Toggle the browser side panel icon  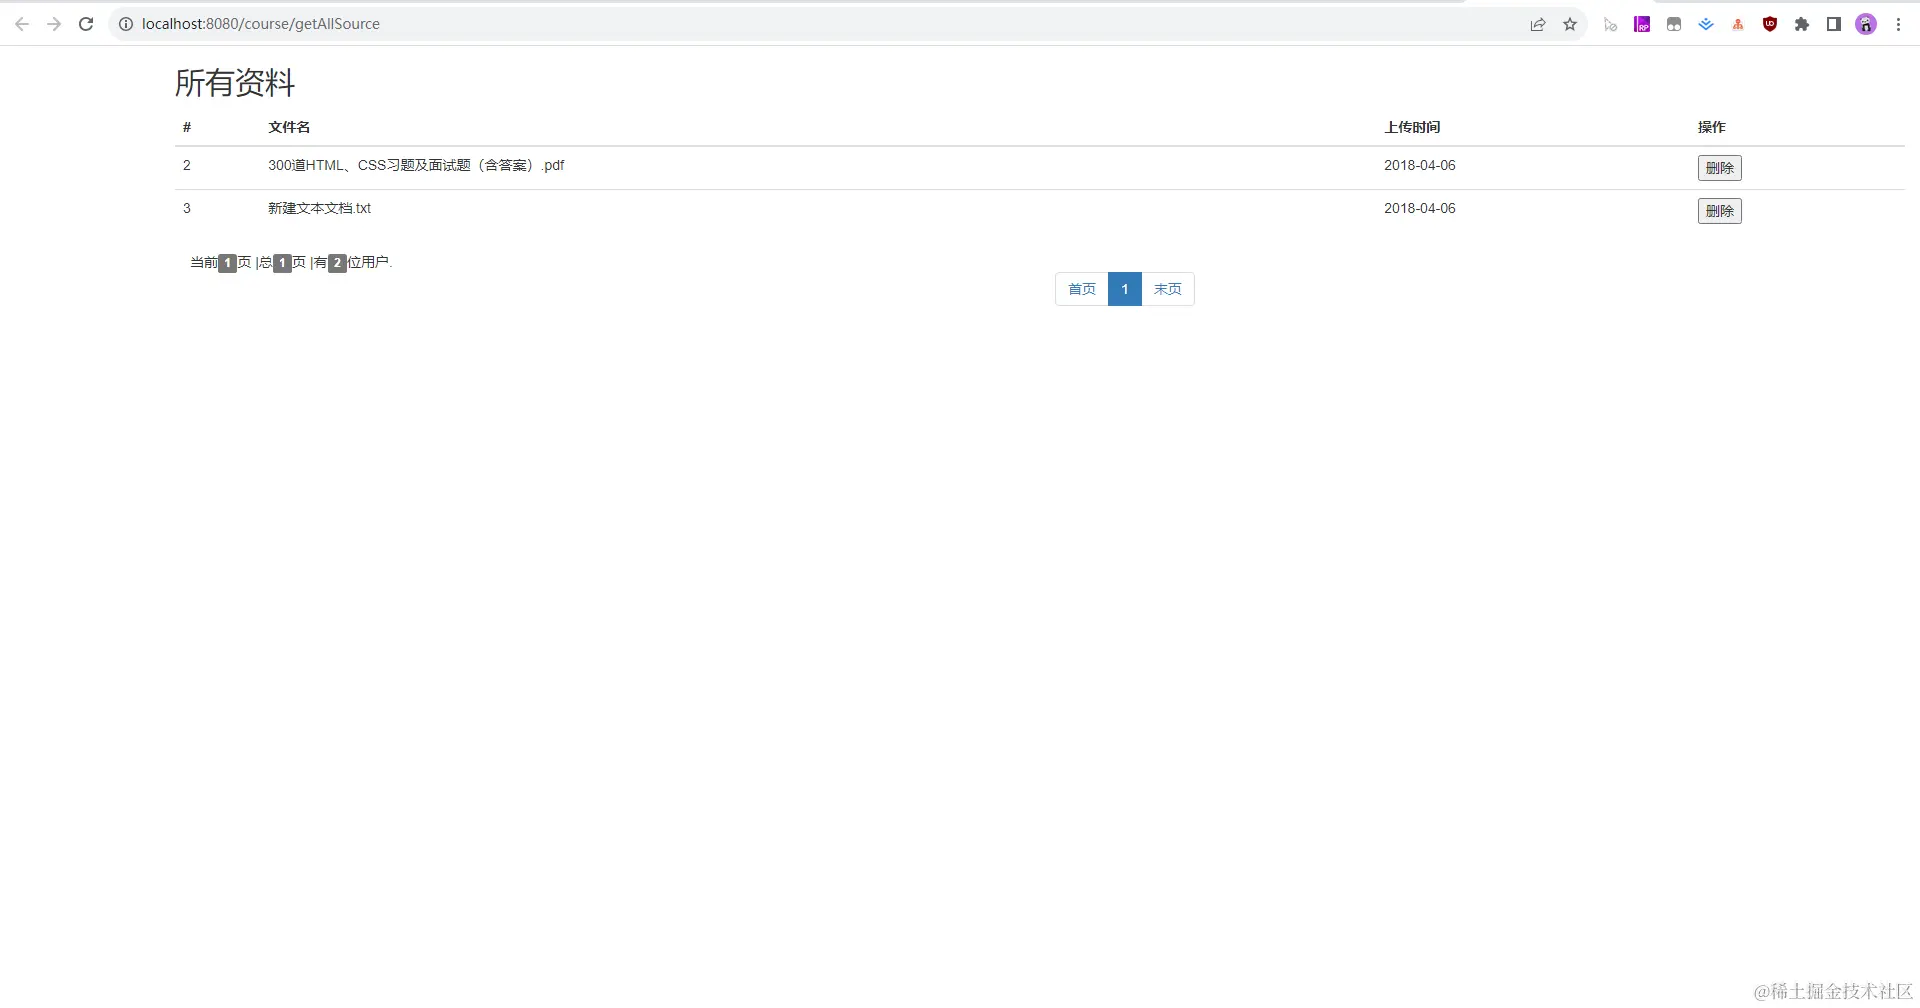pos(1834,24)
